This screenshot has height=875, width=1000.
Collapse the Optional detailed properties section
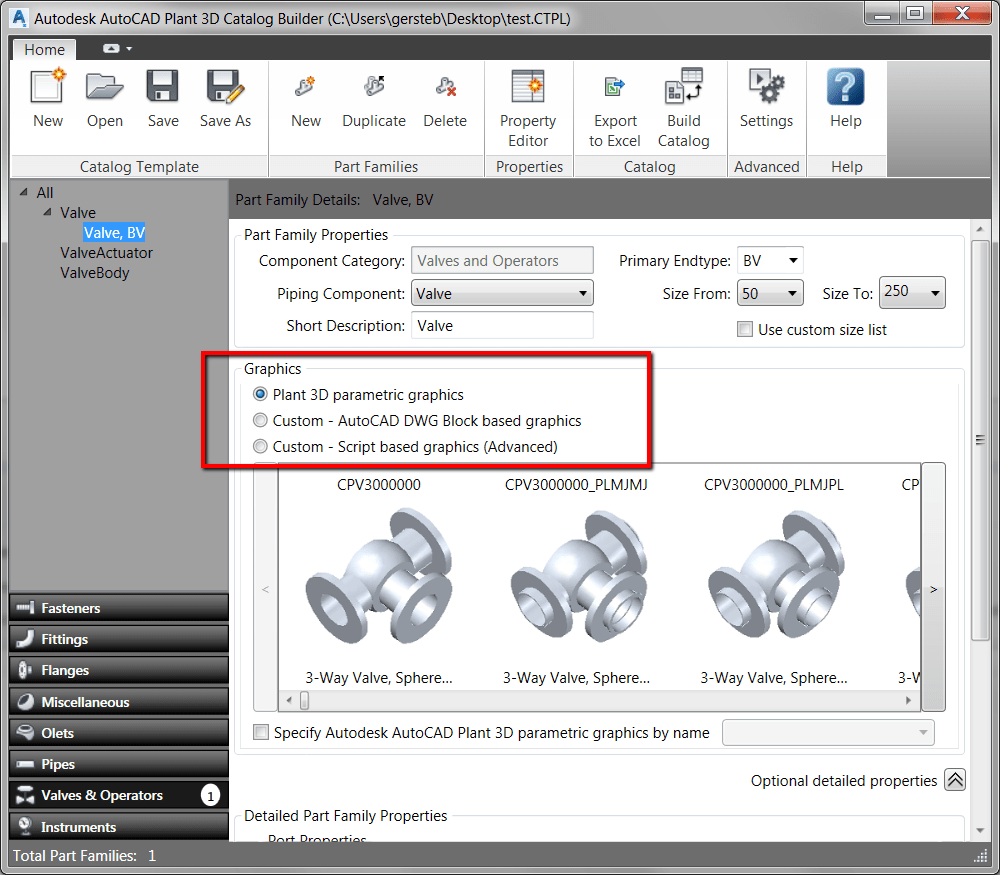point(955,780)
